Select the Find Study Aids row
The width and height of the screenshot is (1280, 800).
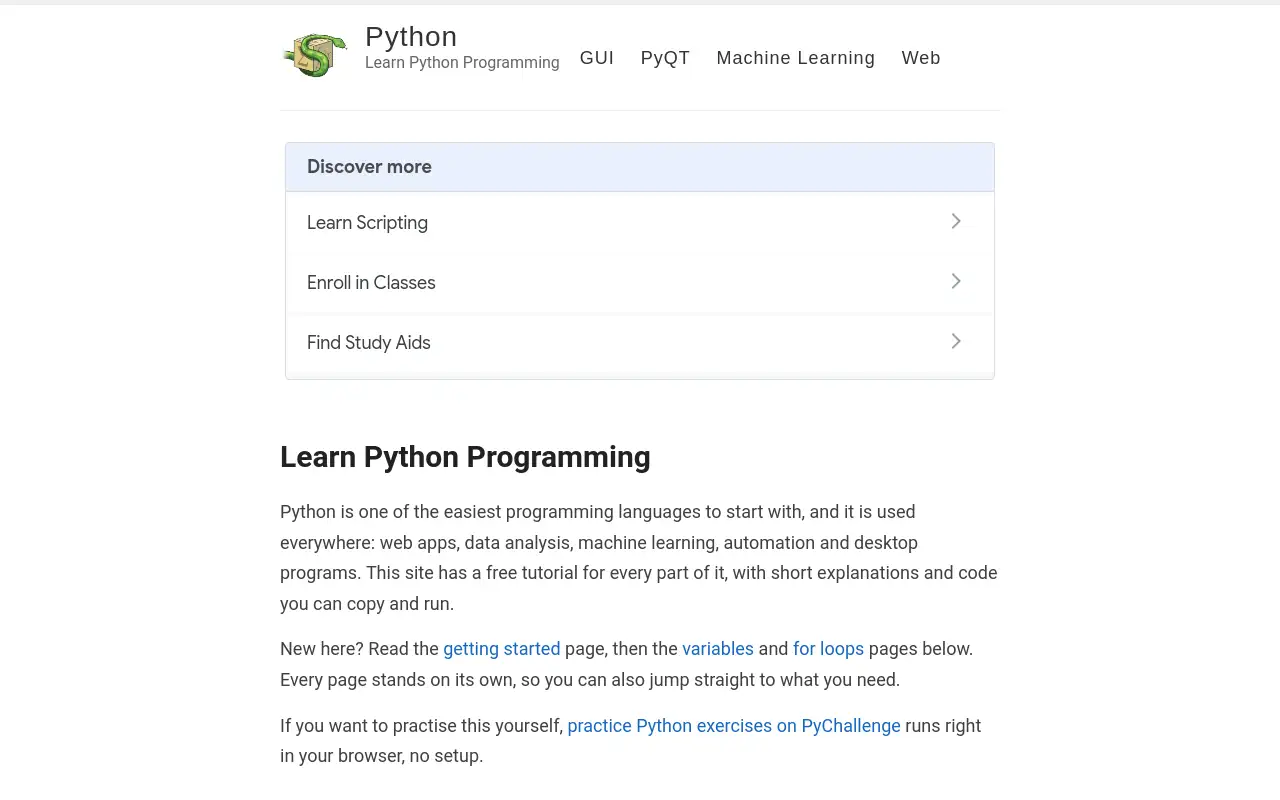coord(640,342)
